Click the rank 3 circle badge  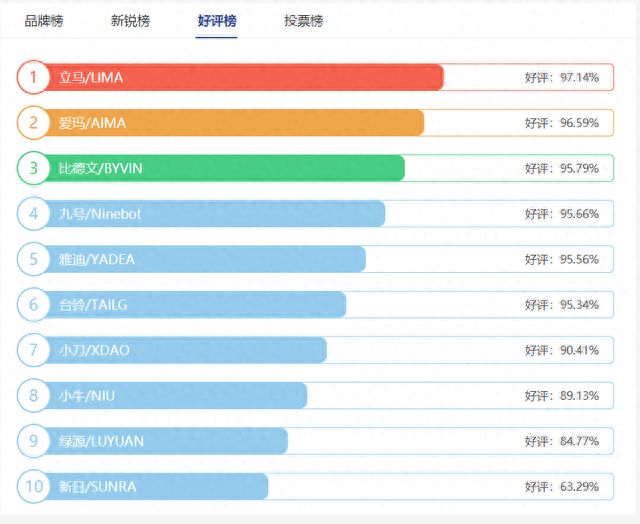(x=33, y=168)
